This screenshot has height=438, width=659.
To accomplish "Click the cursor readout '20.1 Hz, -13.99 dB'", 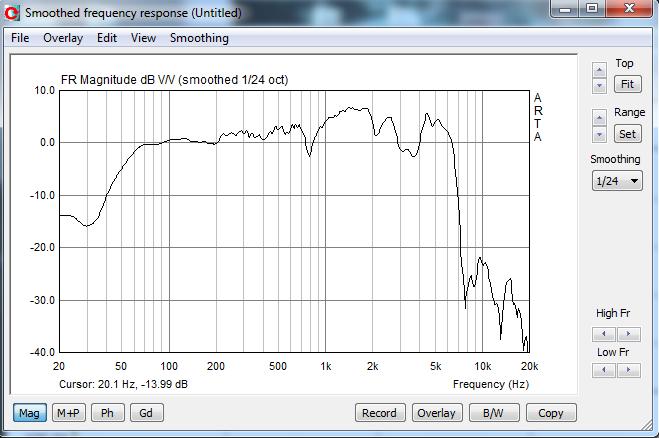I will pos(143,384).
